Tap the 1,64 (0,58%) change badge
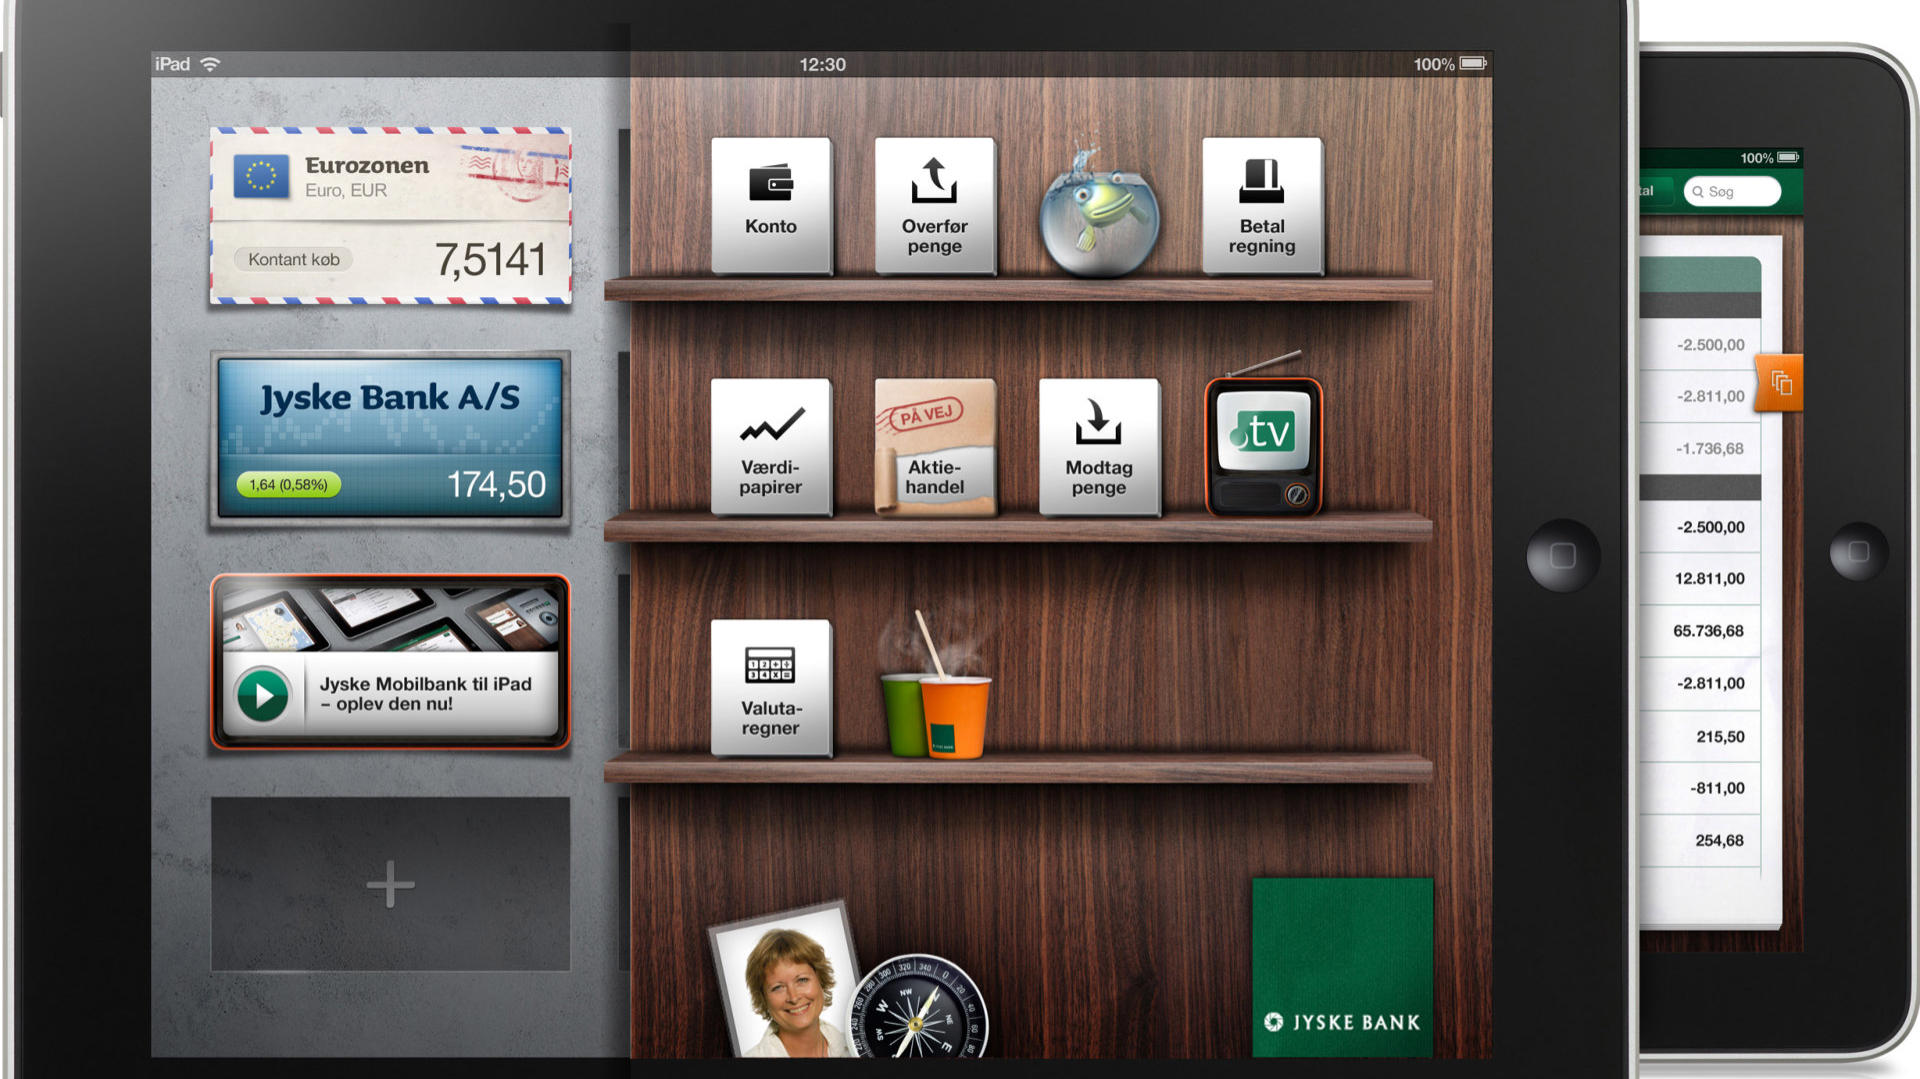The height and width of the screenshot is (1079, 1920). [x=288, y=485]
